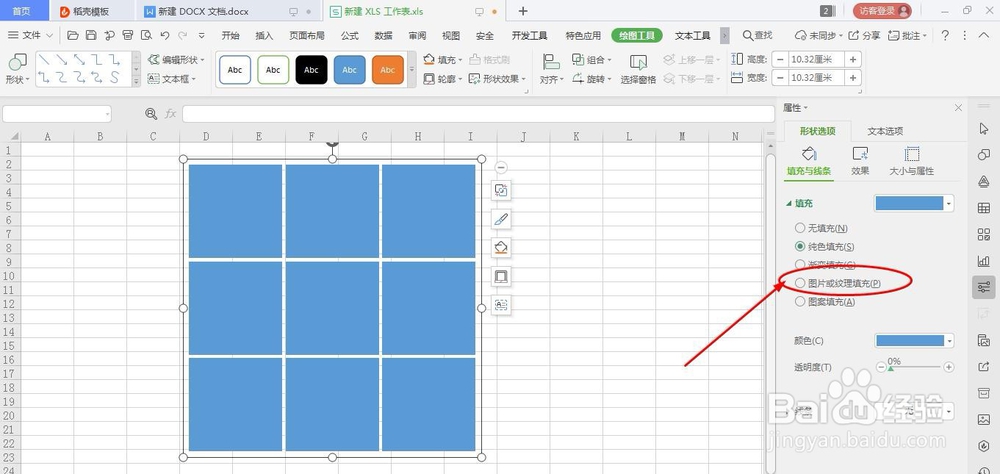Screen dimensions: 1000x474
Task: Collapse the 填充 section triangle in panel
Action: [x=789, y=204]
